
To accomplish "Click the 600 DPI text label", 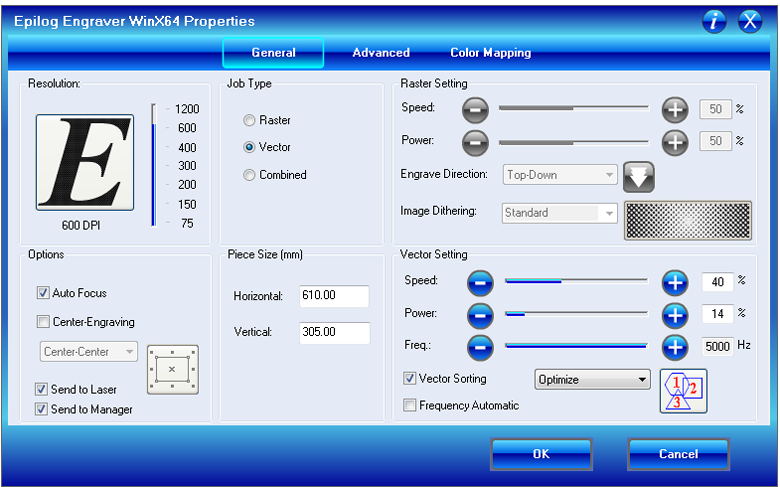I will [81, 225].
